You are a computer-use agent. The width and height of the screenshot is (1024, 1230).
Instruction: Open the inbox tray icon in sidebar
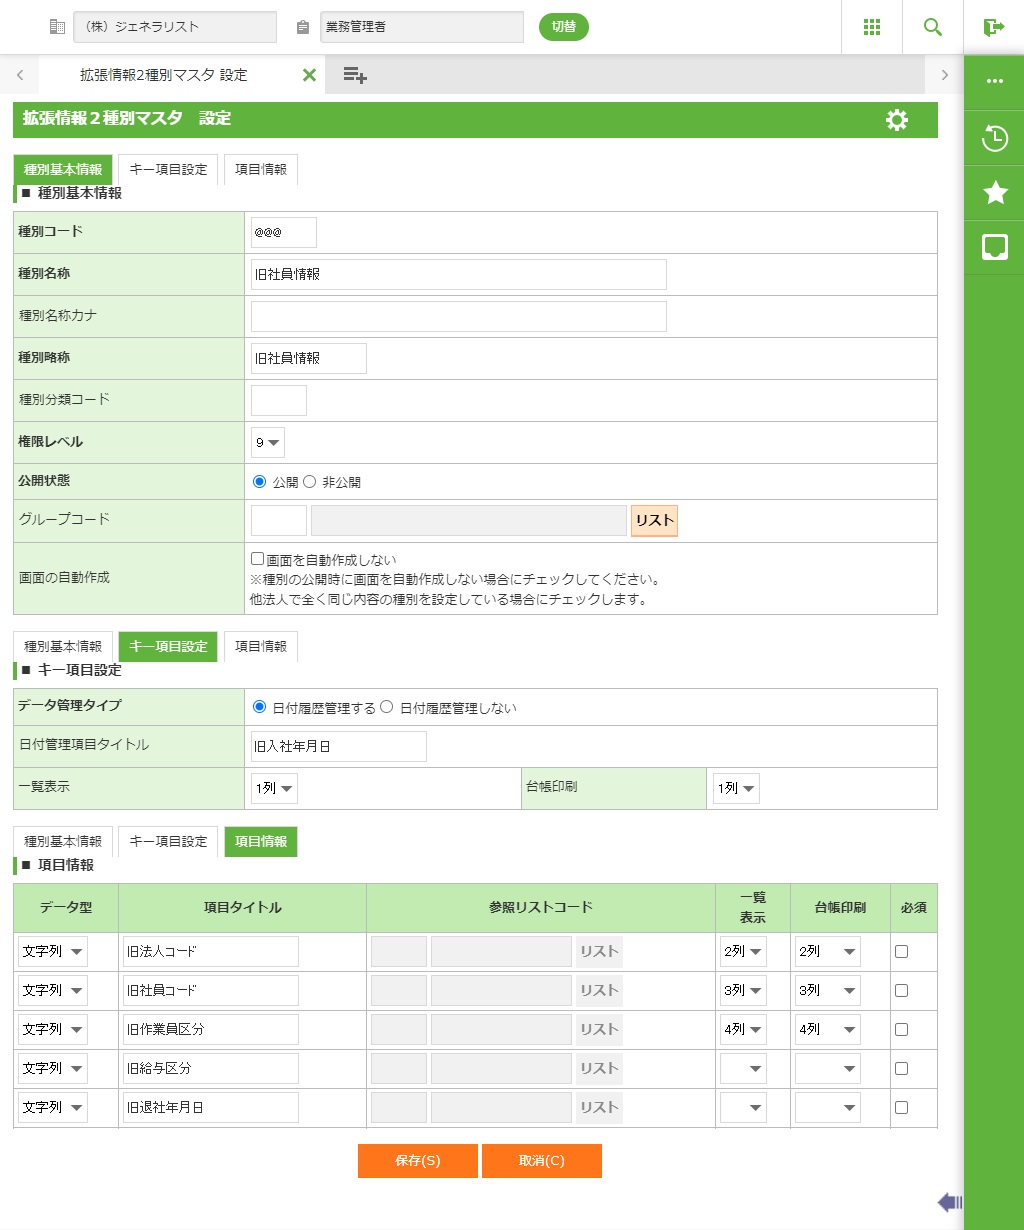[994, 248]
